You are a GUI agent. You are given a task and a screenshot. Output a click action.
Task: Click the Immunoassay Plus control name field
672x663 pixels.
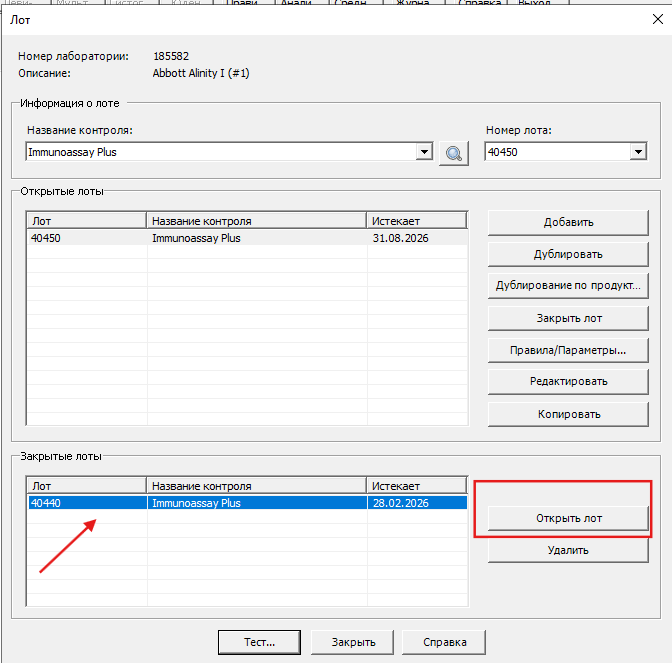[220, 152]
